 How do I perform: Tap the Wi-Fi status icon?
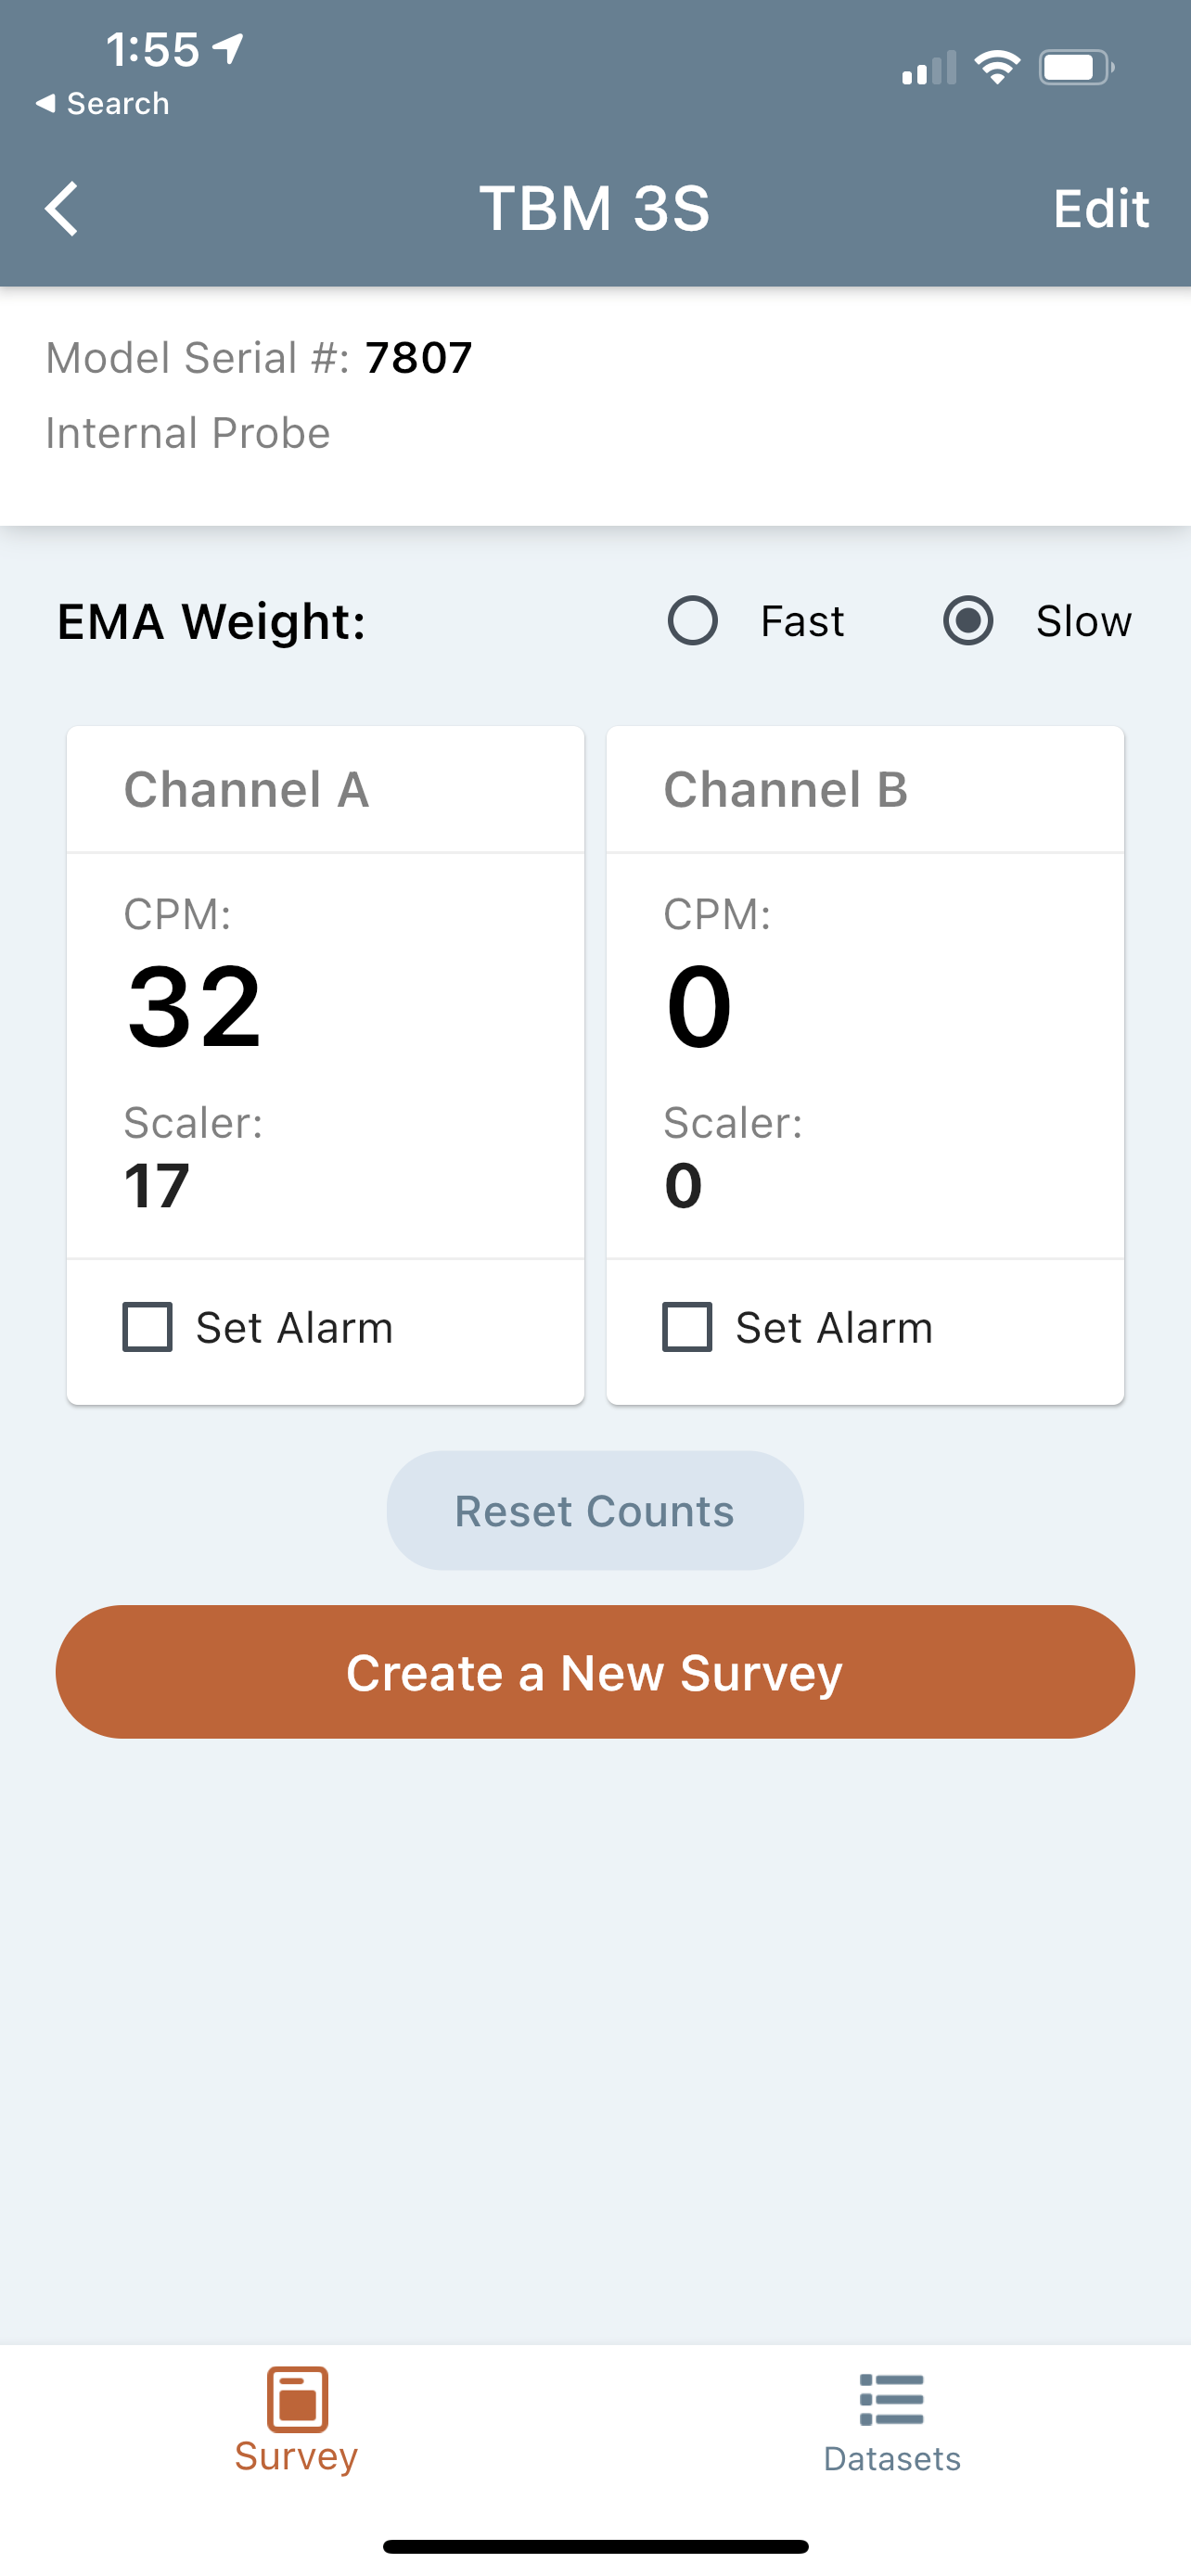[996, 66]
